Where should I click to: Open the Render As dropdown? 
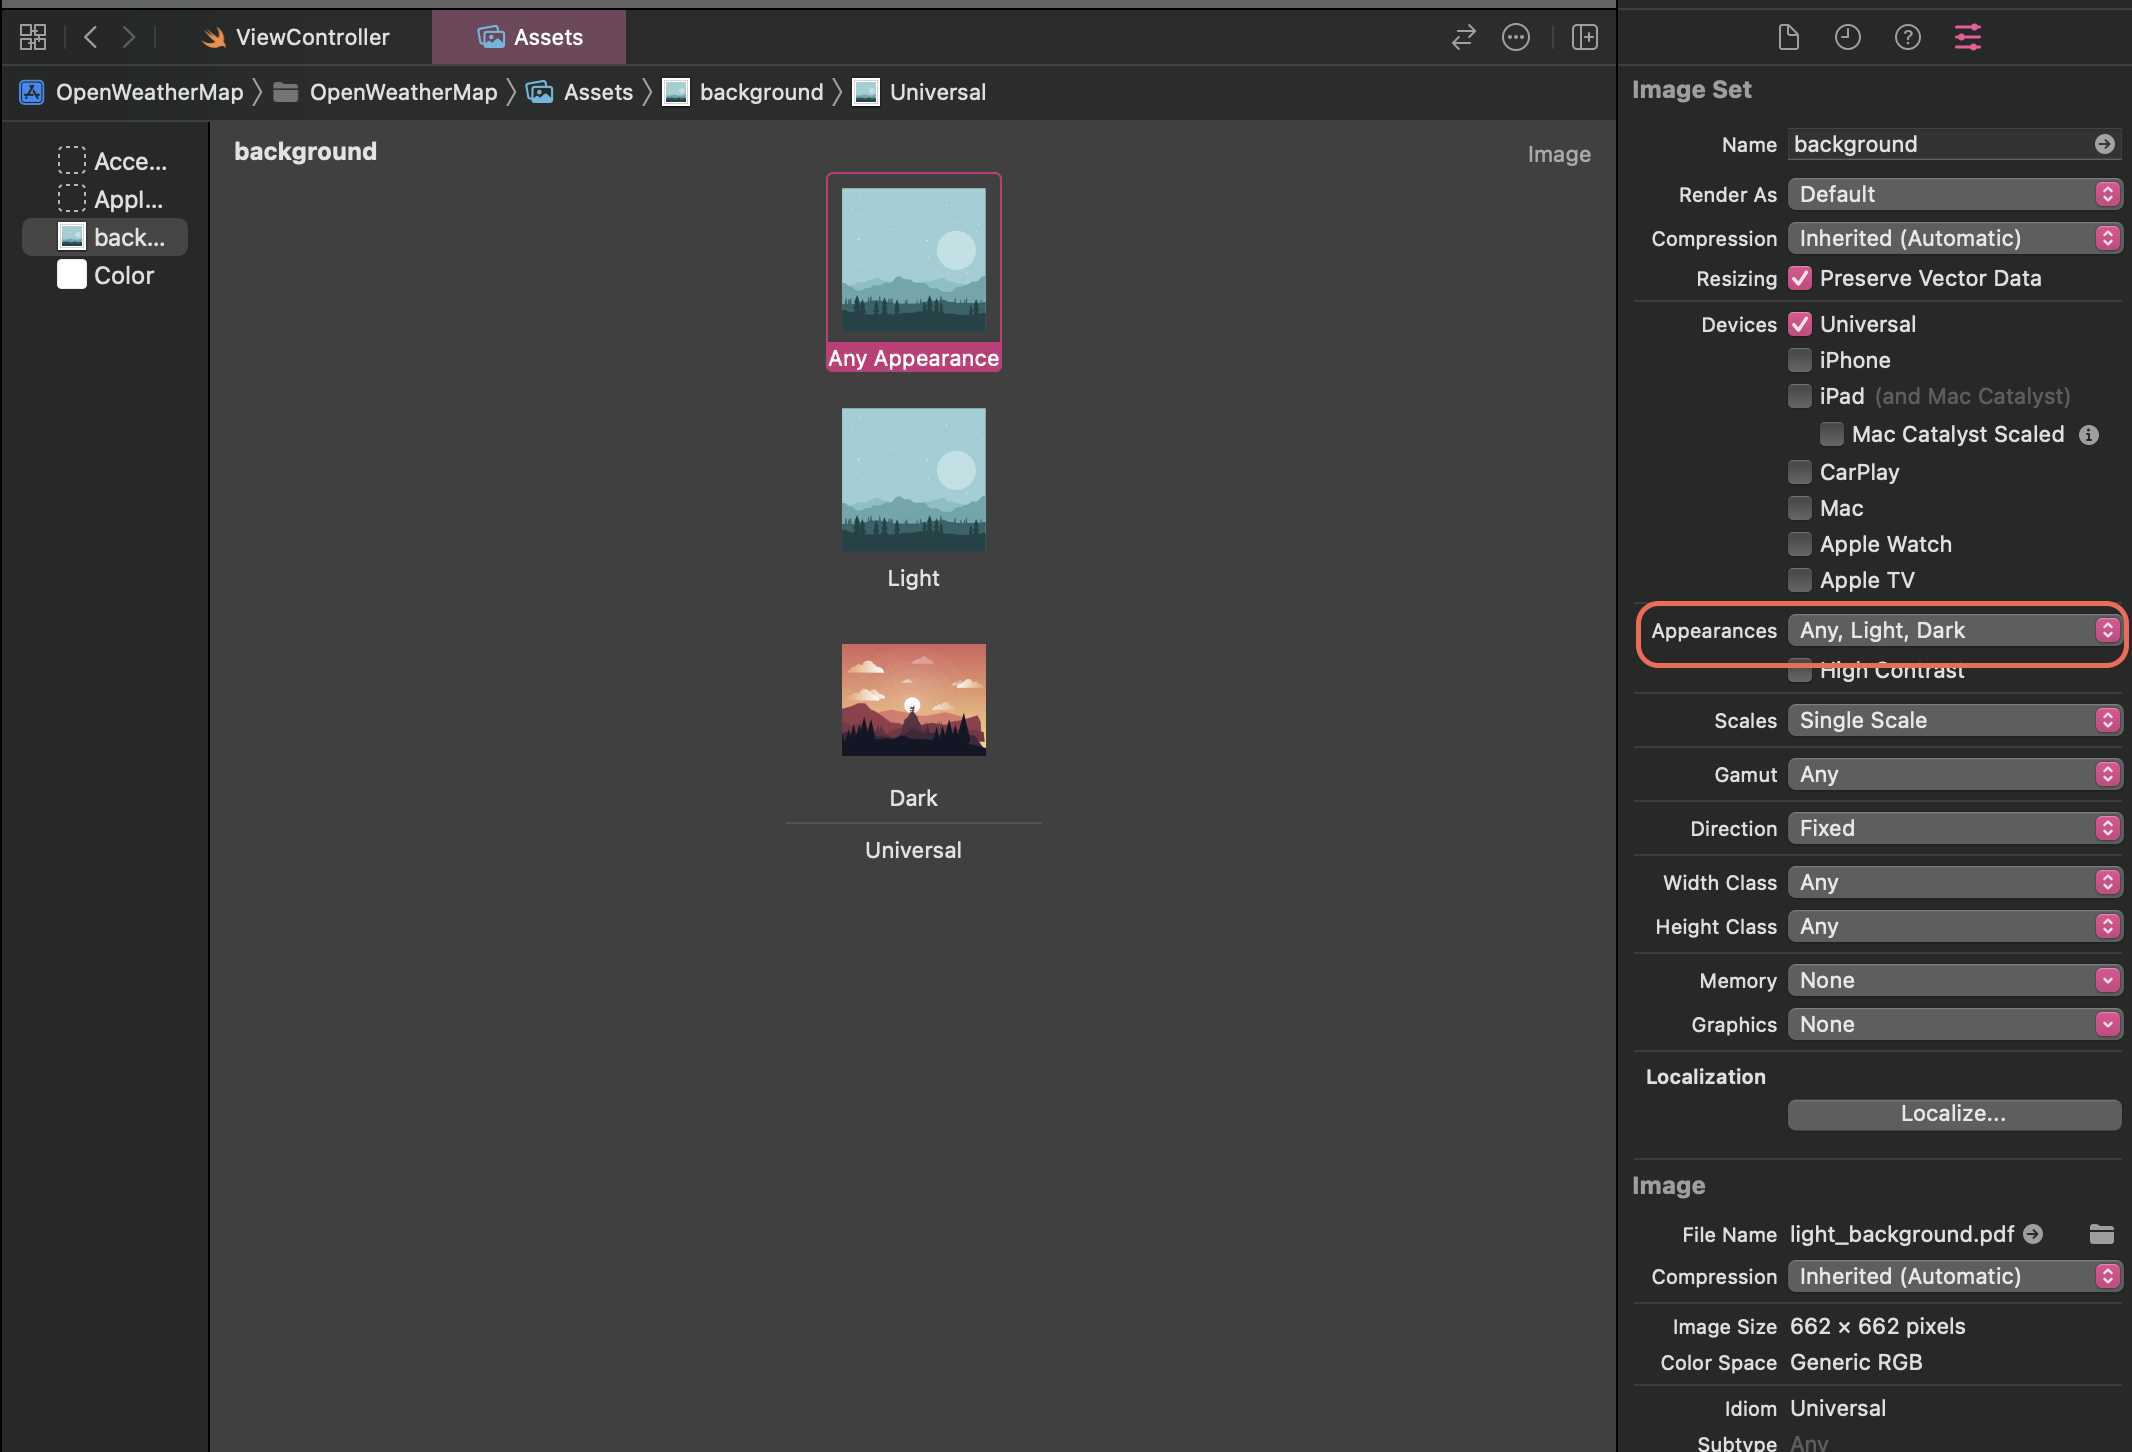coord(1954,194)
